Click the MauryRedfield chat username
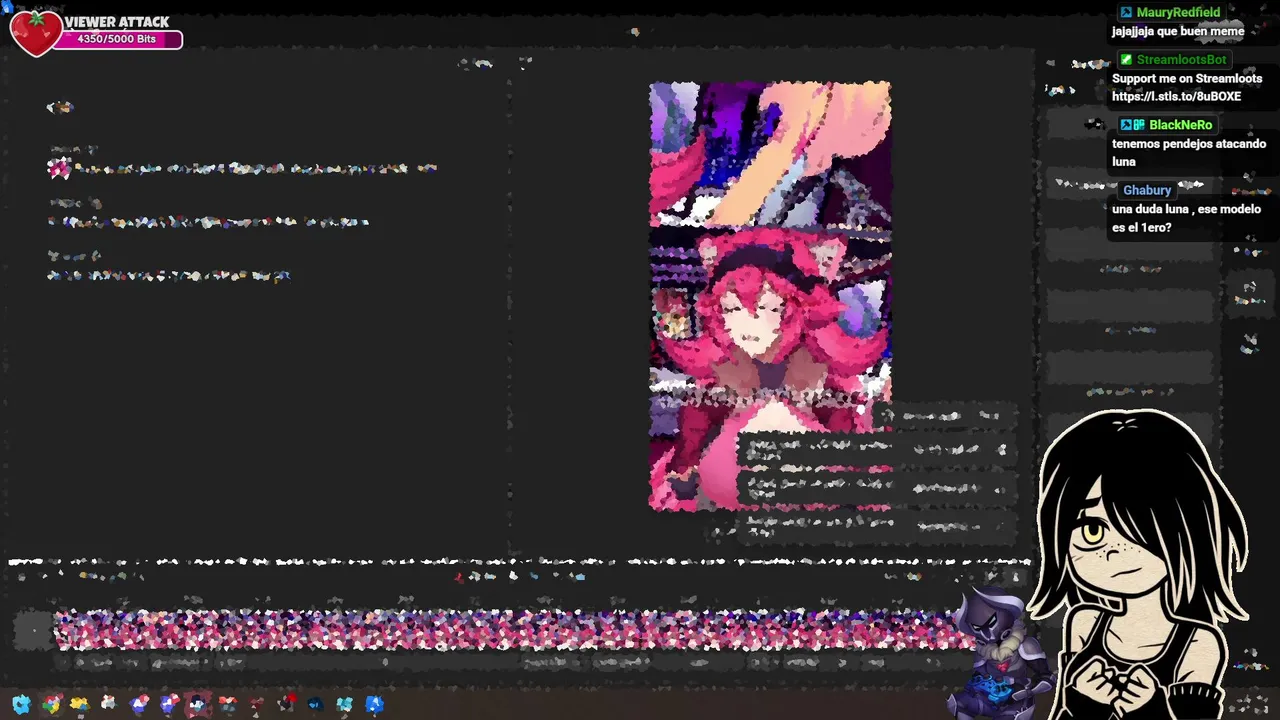 coord(1178,12)
